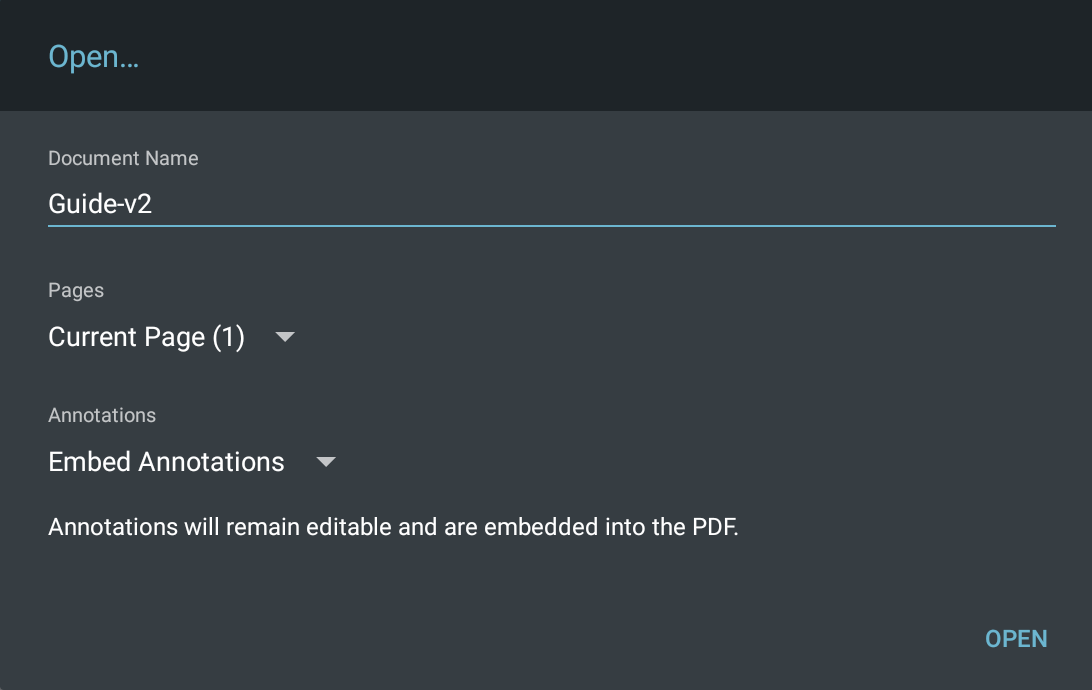Screen dimensions: 1092x690
Task: Click the dialog header bar
Action: click(546, 55)
